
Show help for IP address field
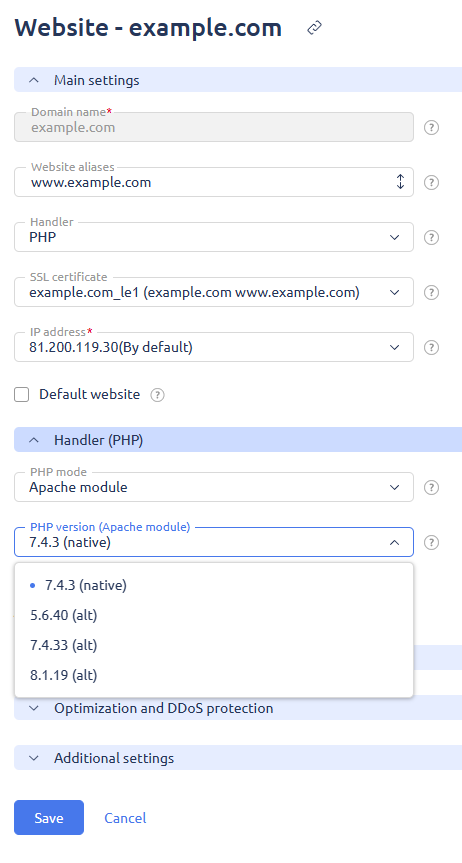click(432, 348)
